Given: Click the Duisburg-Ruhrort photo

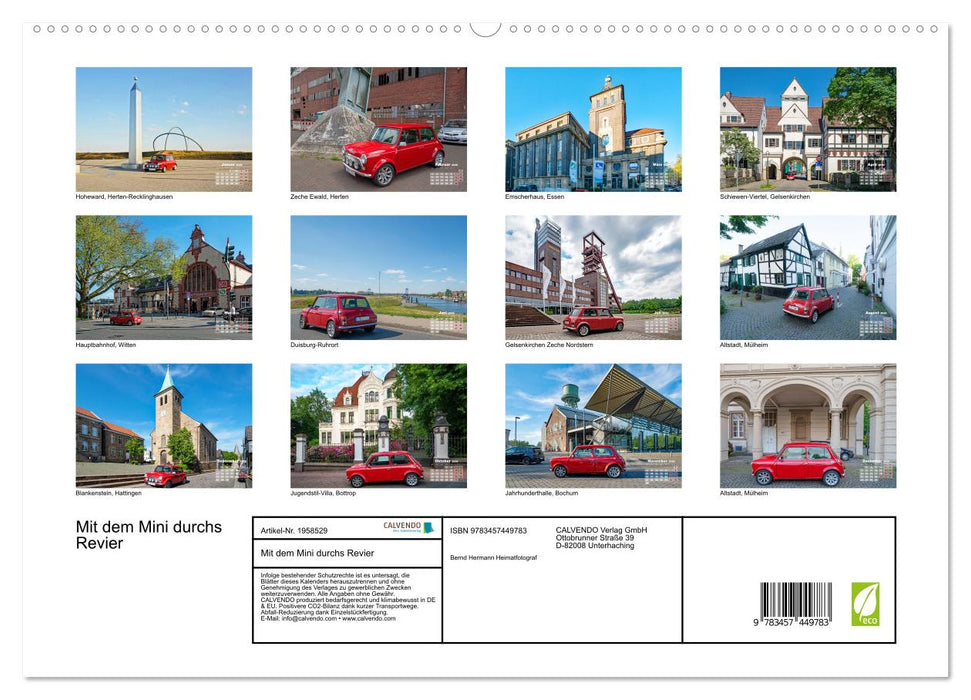Looking at the screenshot, I should click(379, 276).
